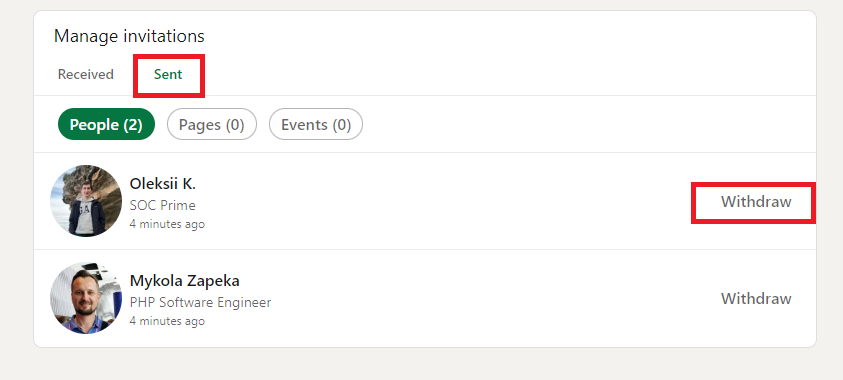Screen dimensions: 843x380
Task: Click the timestamp under PHP Software Engineer
Action: pos(167,321)
